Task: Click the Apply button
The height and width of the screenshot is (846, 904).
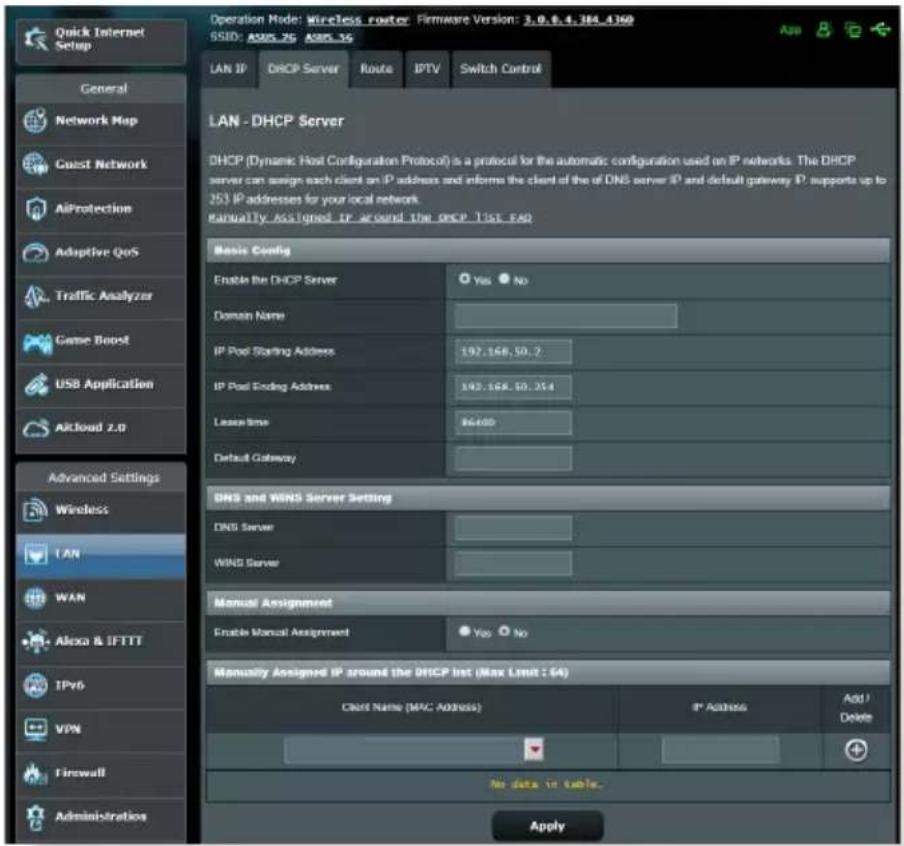Action: click(x=547, y=826)
